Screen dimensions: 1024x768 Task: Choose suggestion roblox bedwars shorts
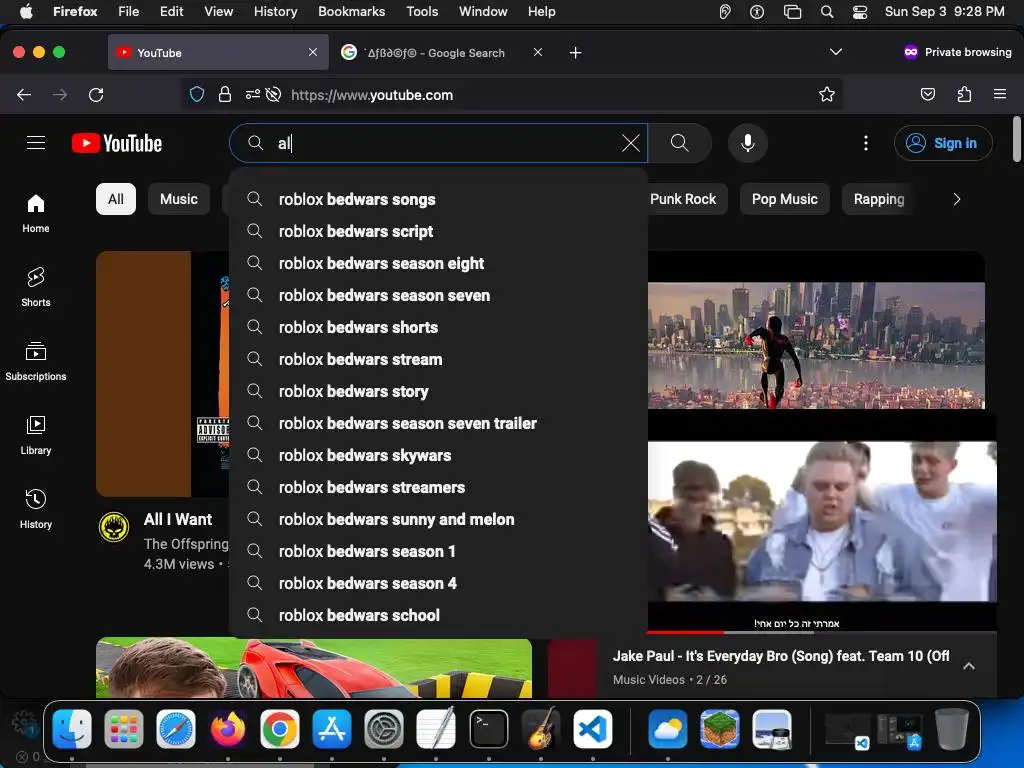pos(438,327)
